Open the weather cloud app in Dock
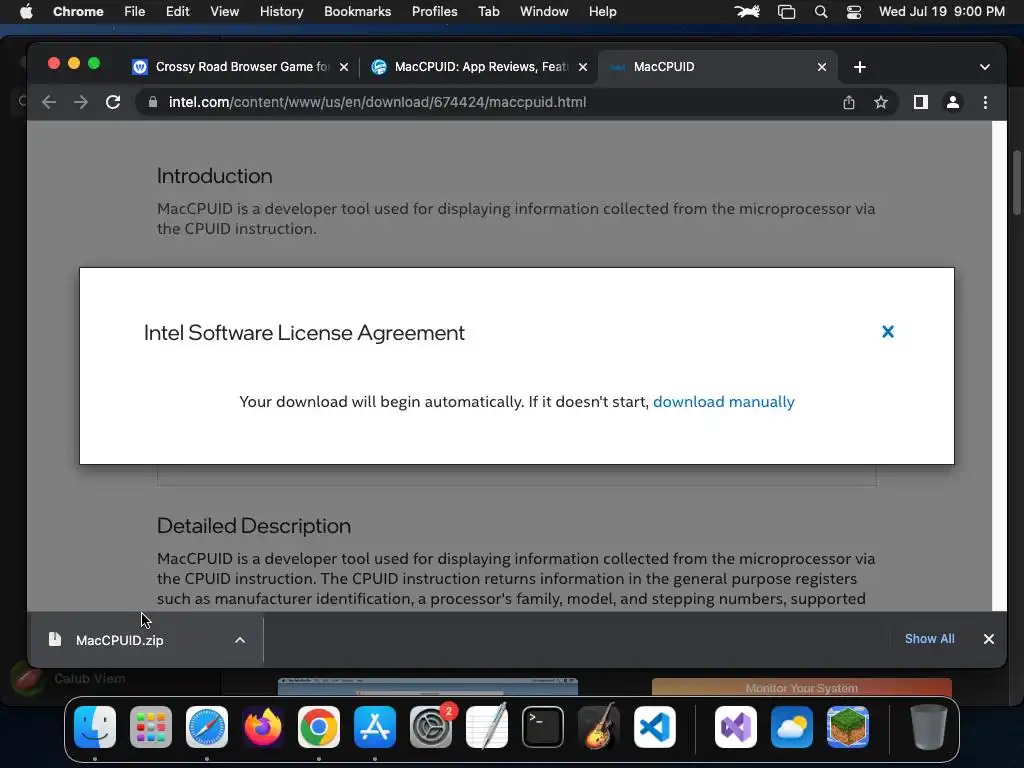 point(792,728)
